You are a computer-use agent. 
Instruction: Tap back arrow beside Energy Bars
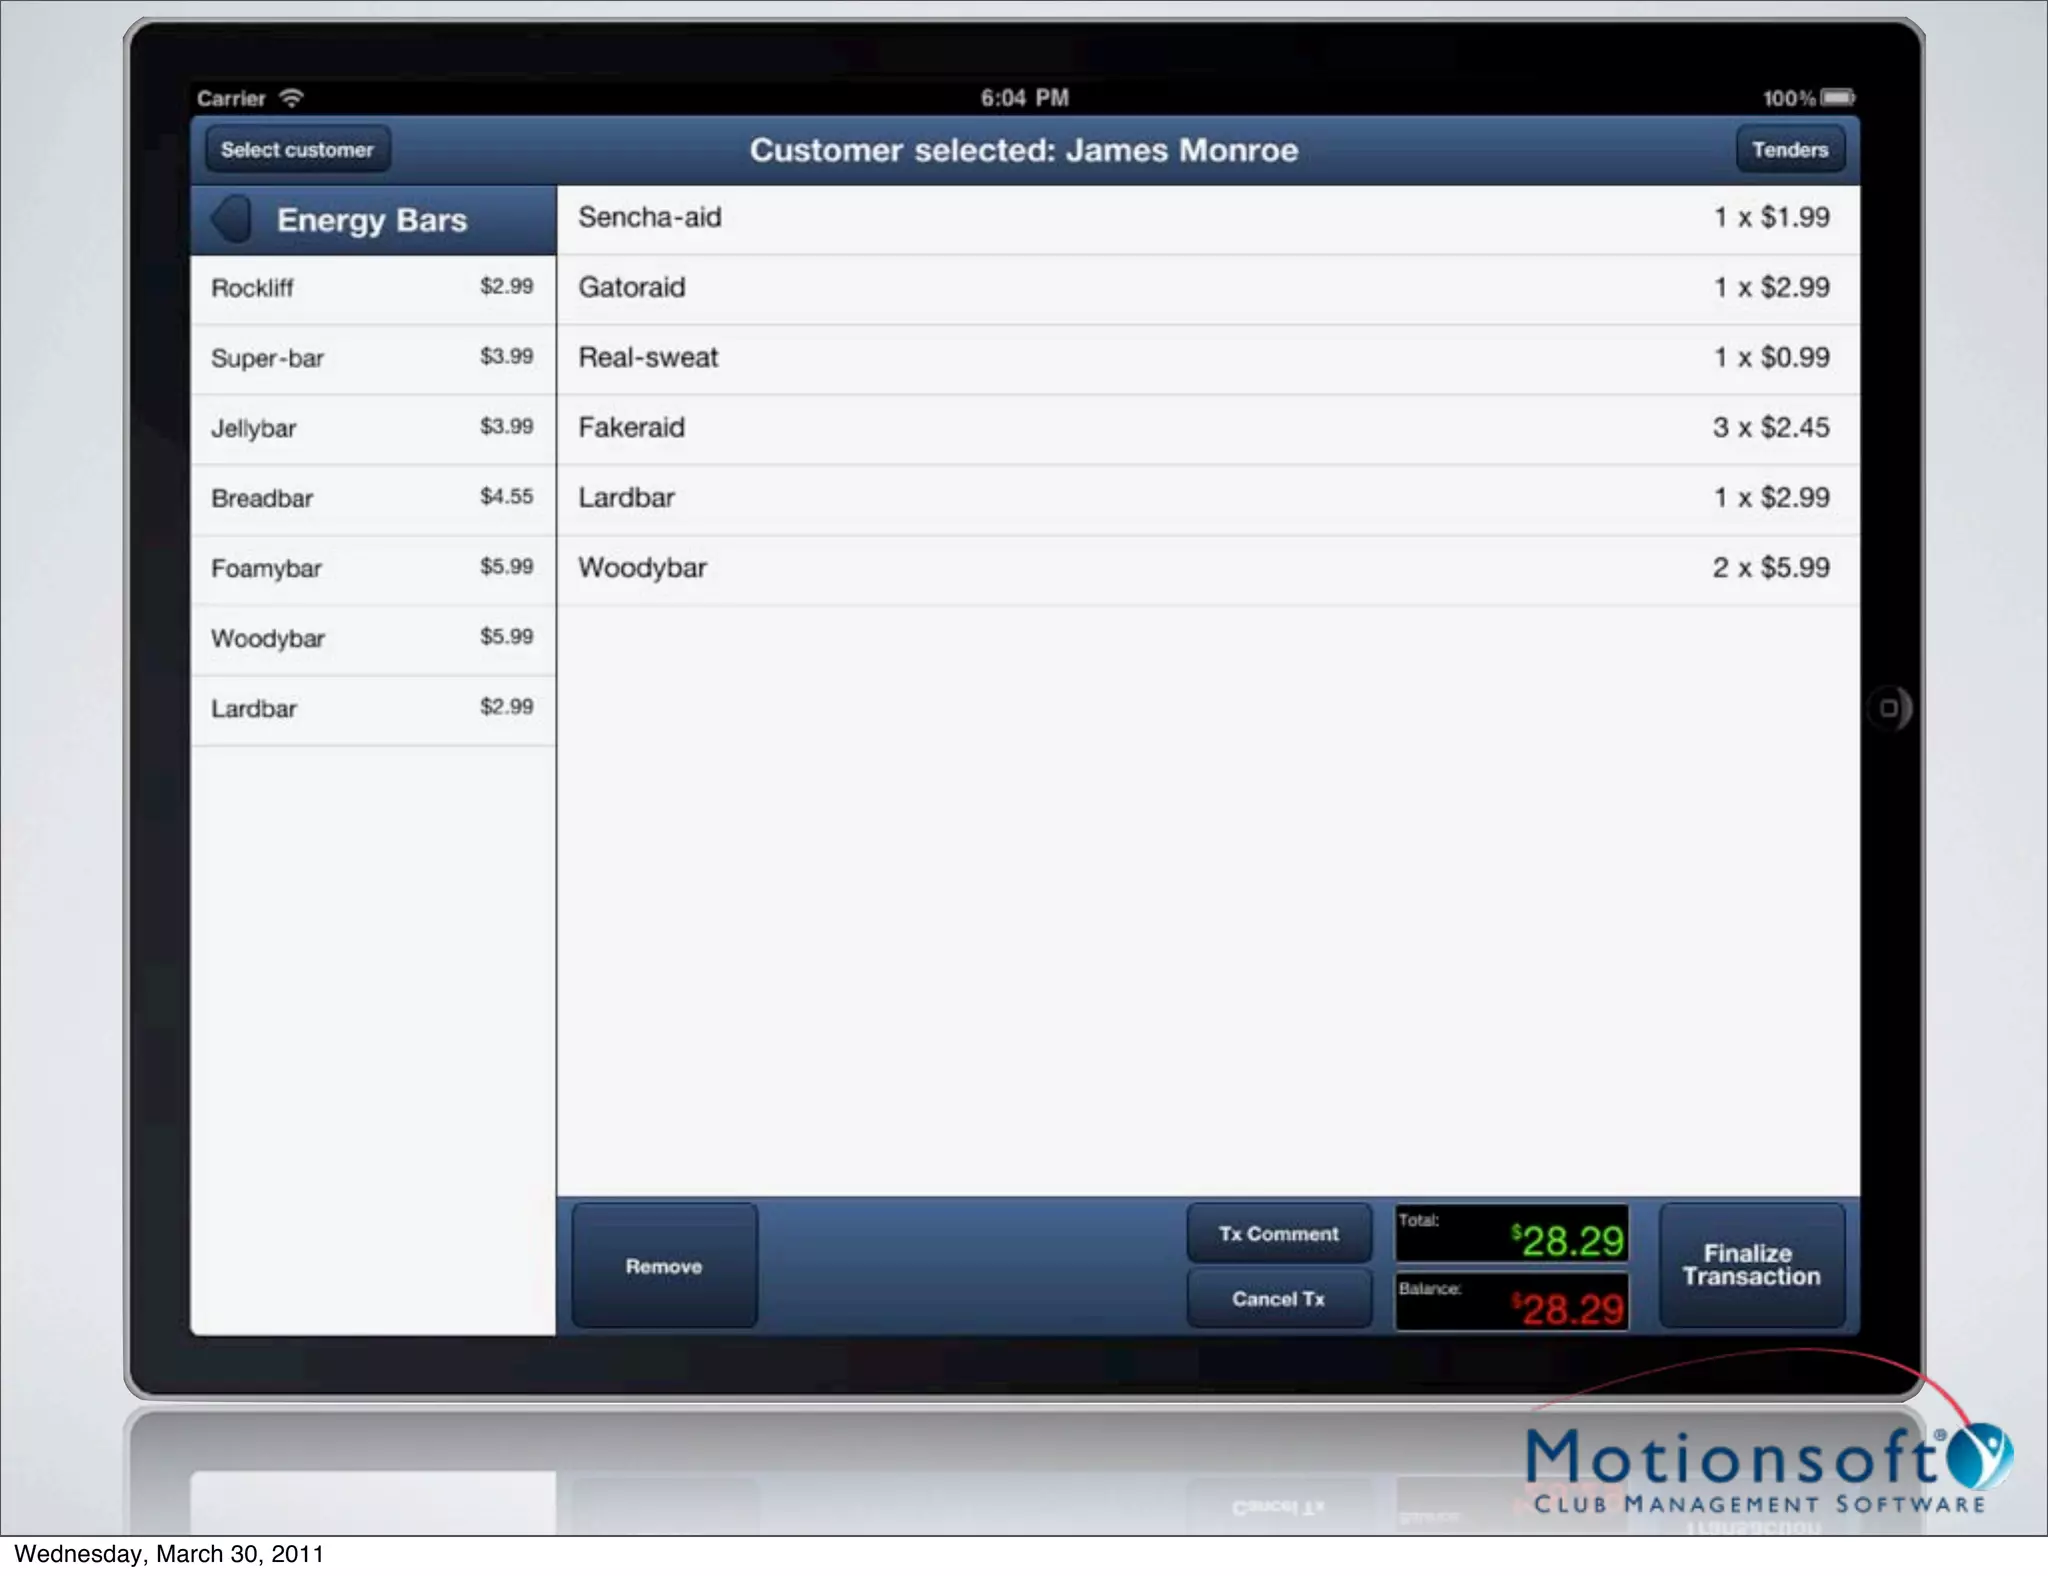point(232,219)
